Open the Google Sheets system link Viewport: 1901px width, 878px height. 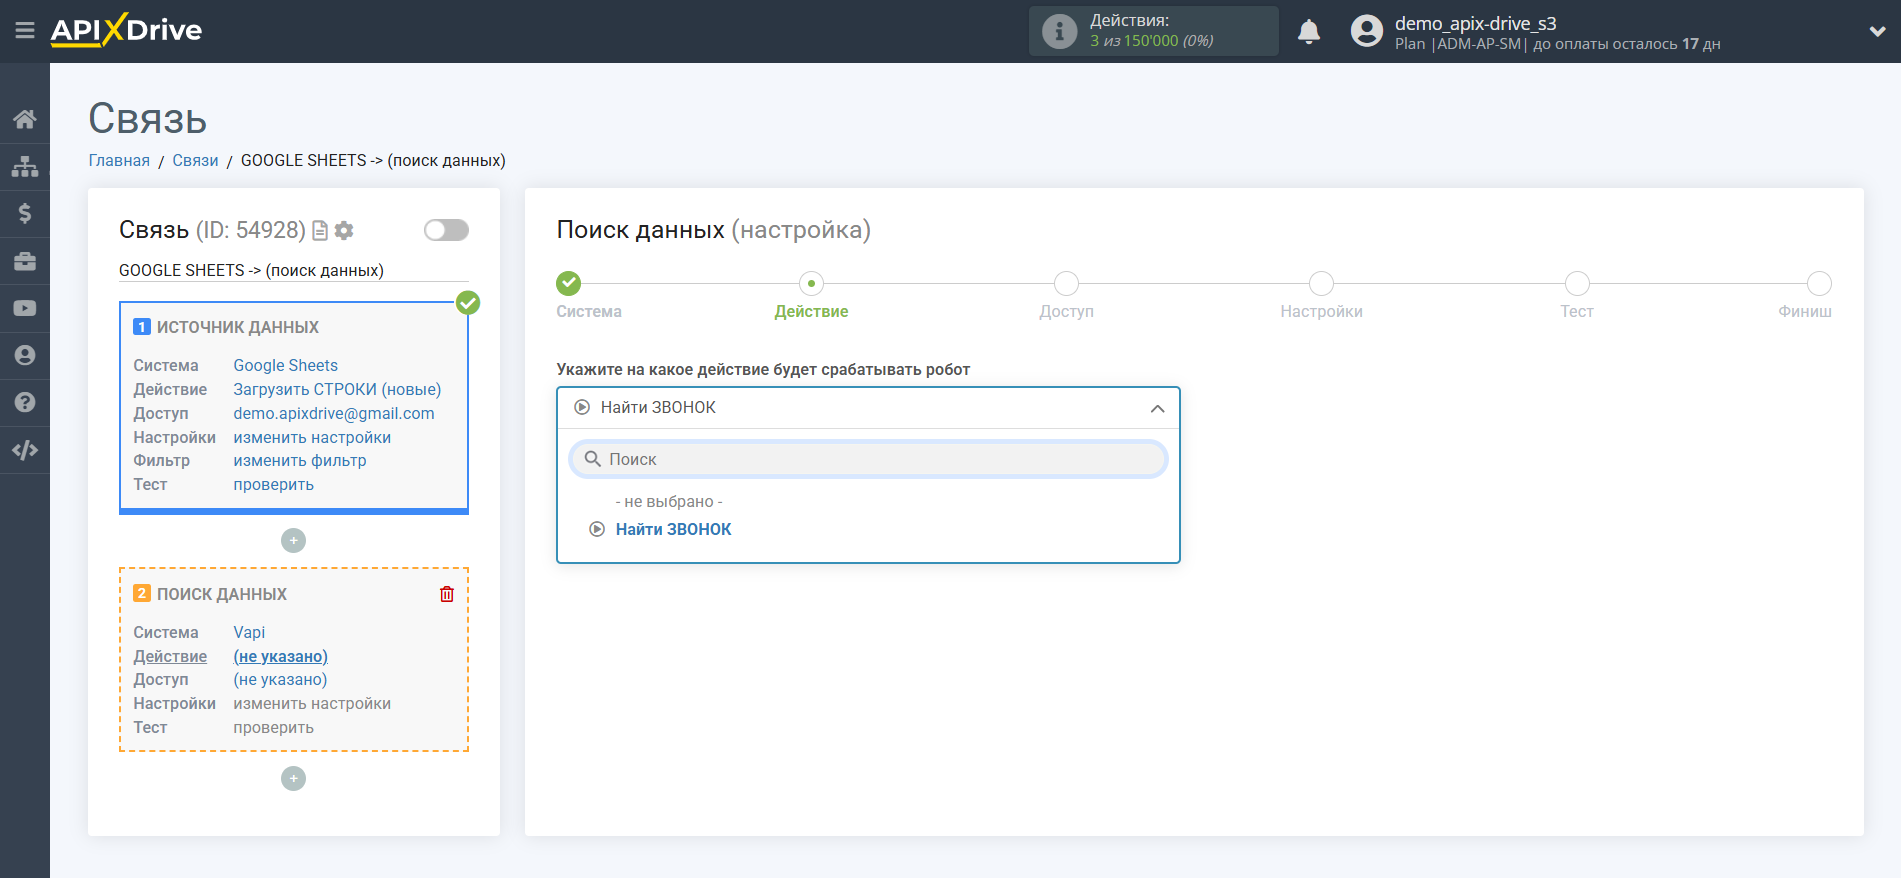(x=286, y=366)
